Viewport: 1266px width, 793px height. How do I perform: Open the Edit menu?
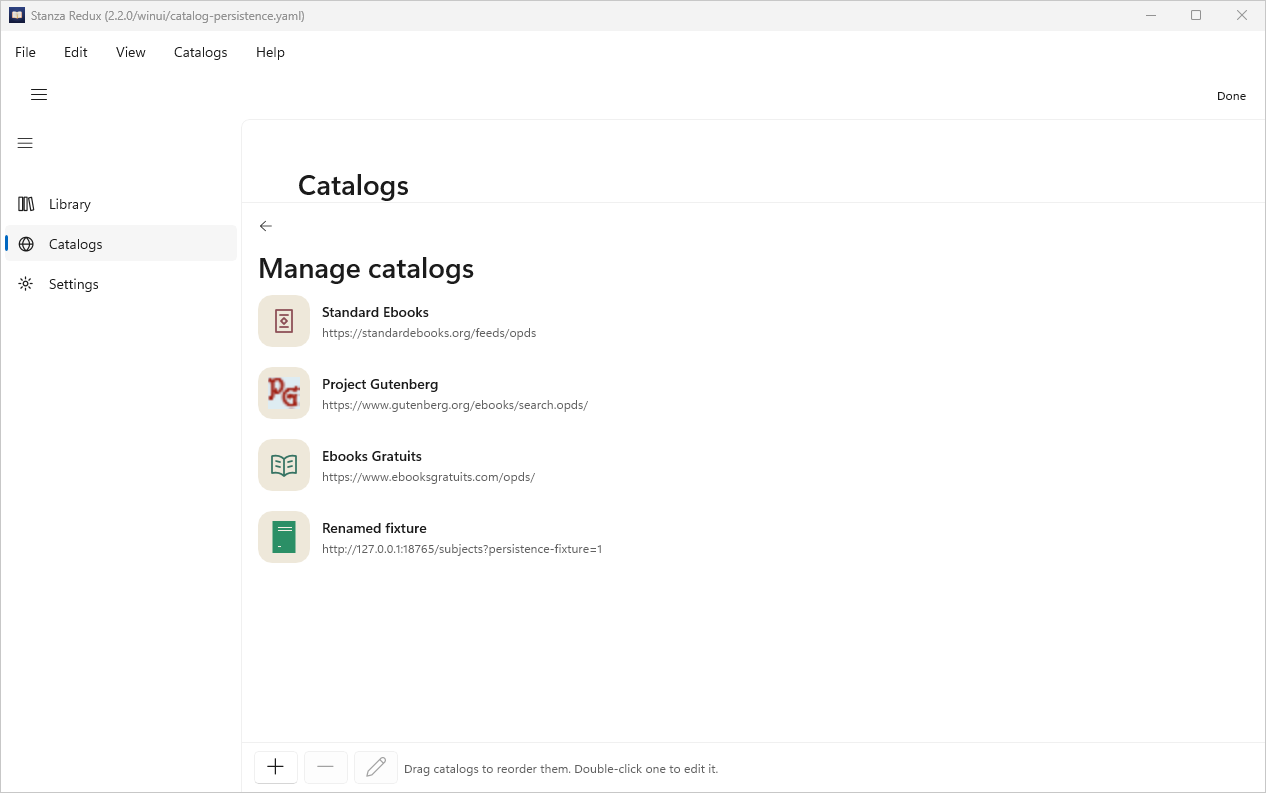pyautogui.click(x=76, y=52)
